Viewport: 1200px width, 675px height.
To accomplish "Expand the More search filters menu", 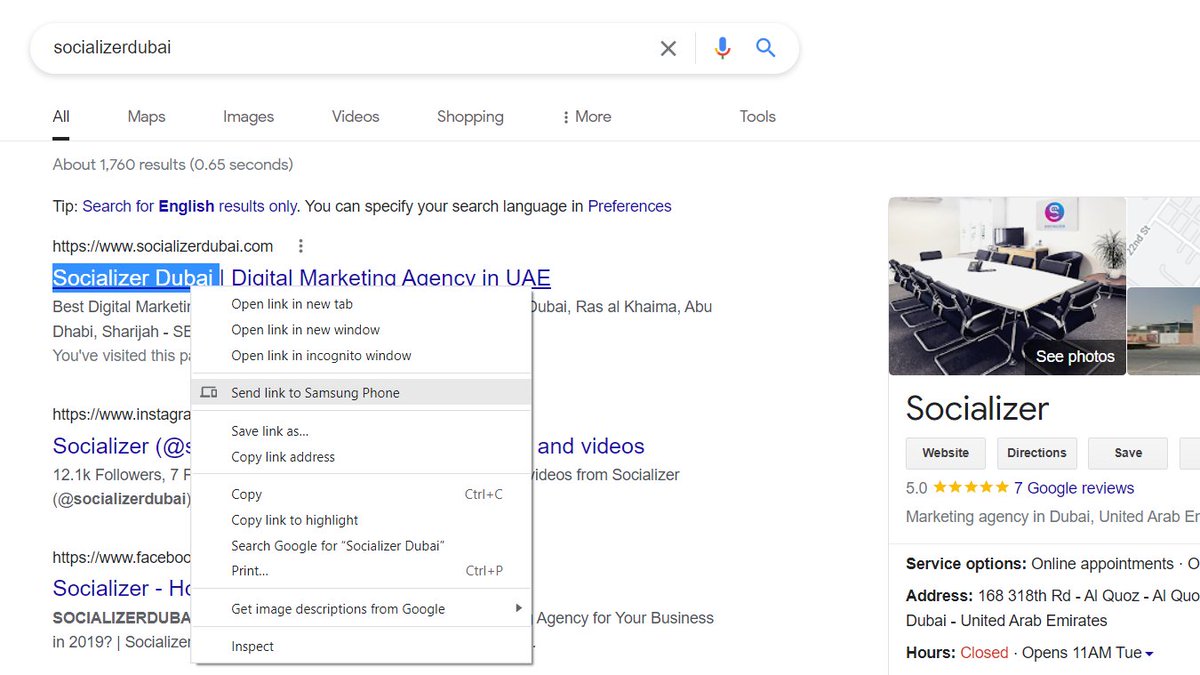I will coord(587,117).
